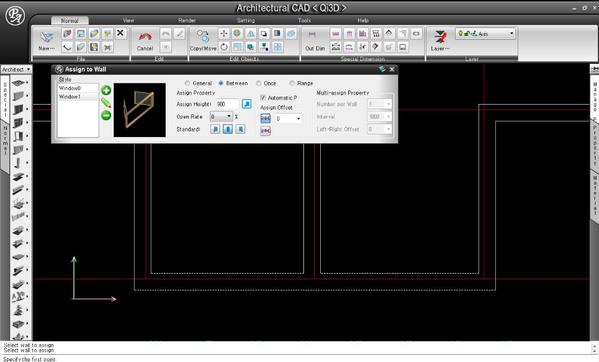Click the New file icon
599x362 pixels.
(47, 40)
